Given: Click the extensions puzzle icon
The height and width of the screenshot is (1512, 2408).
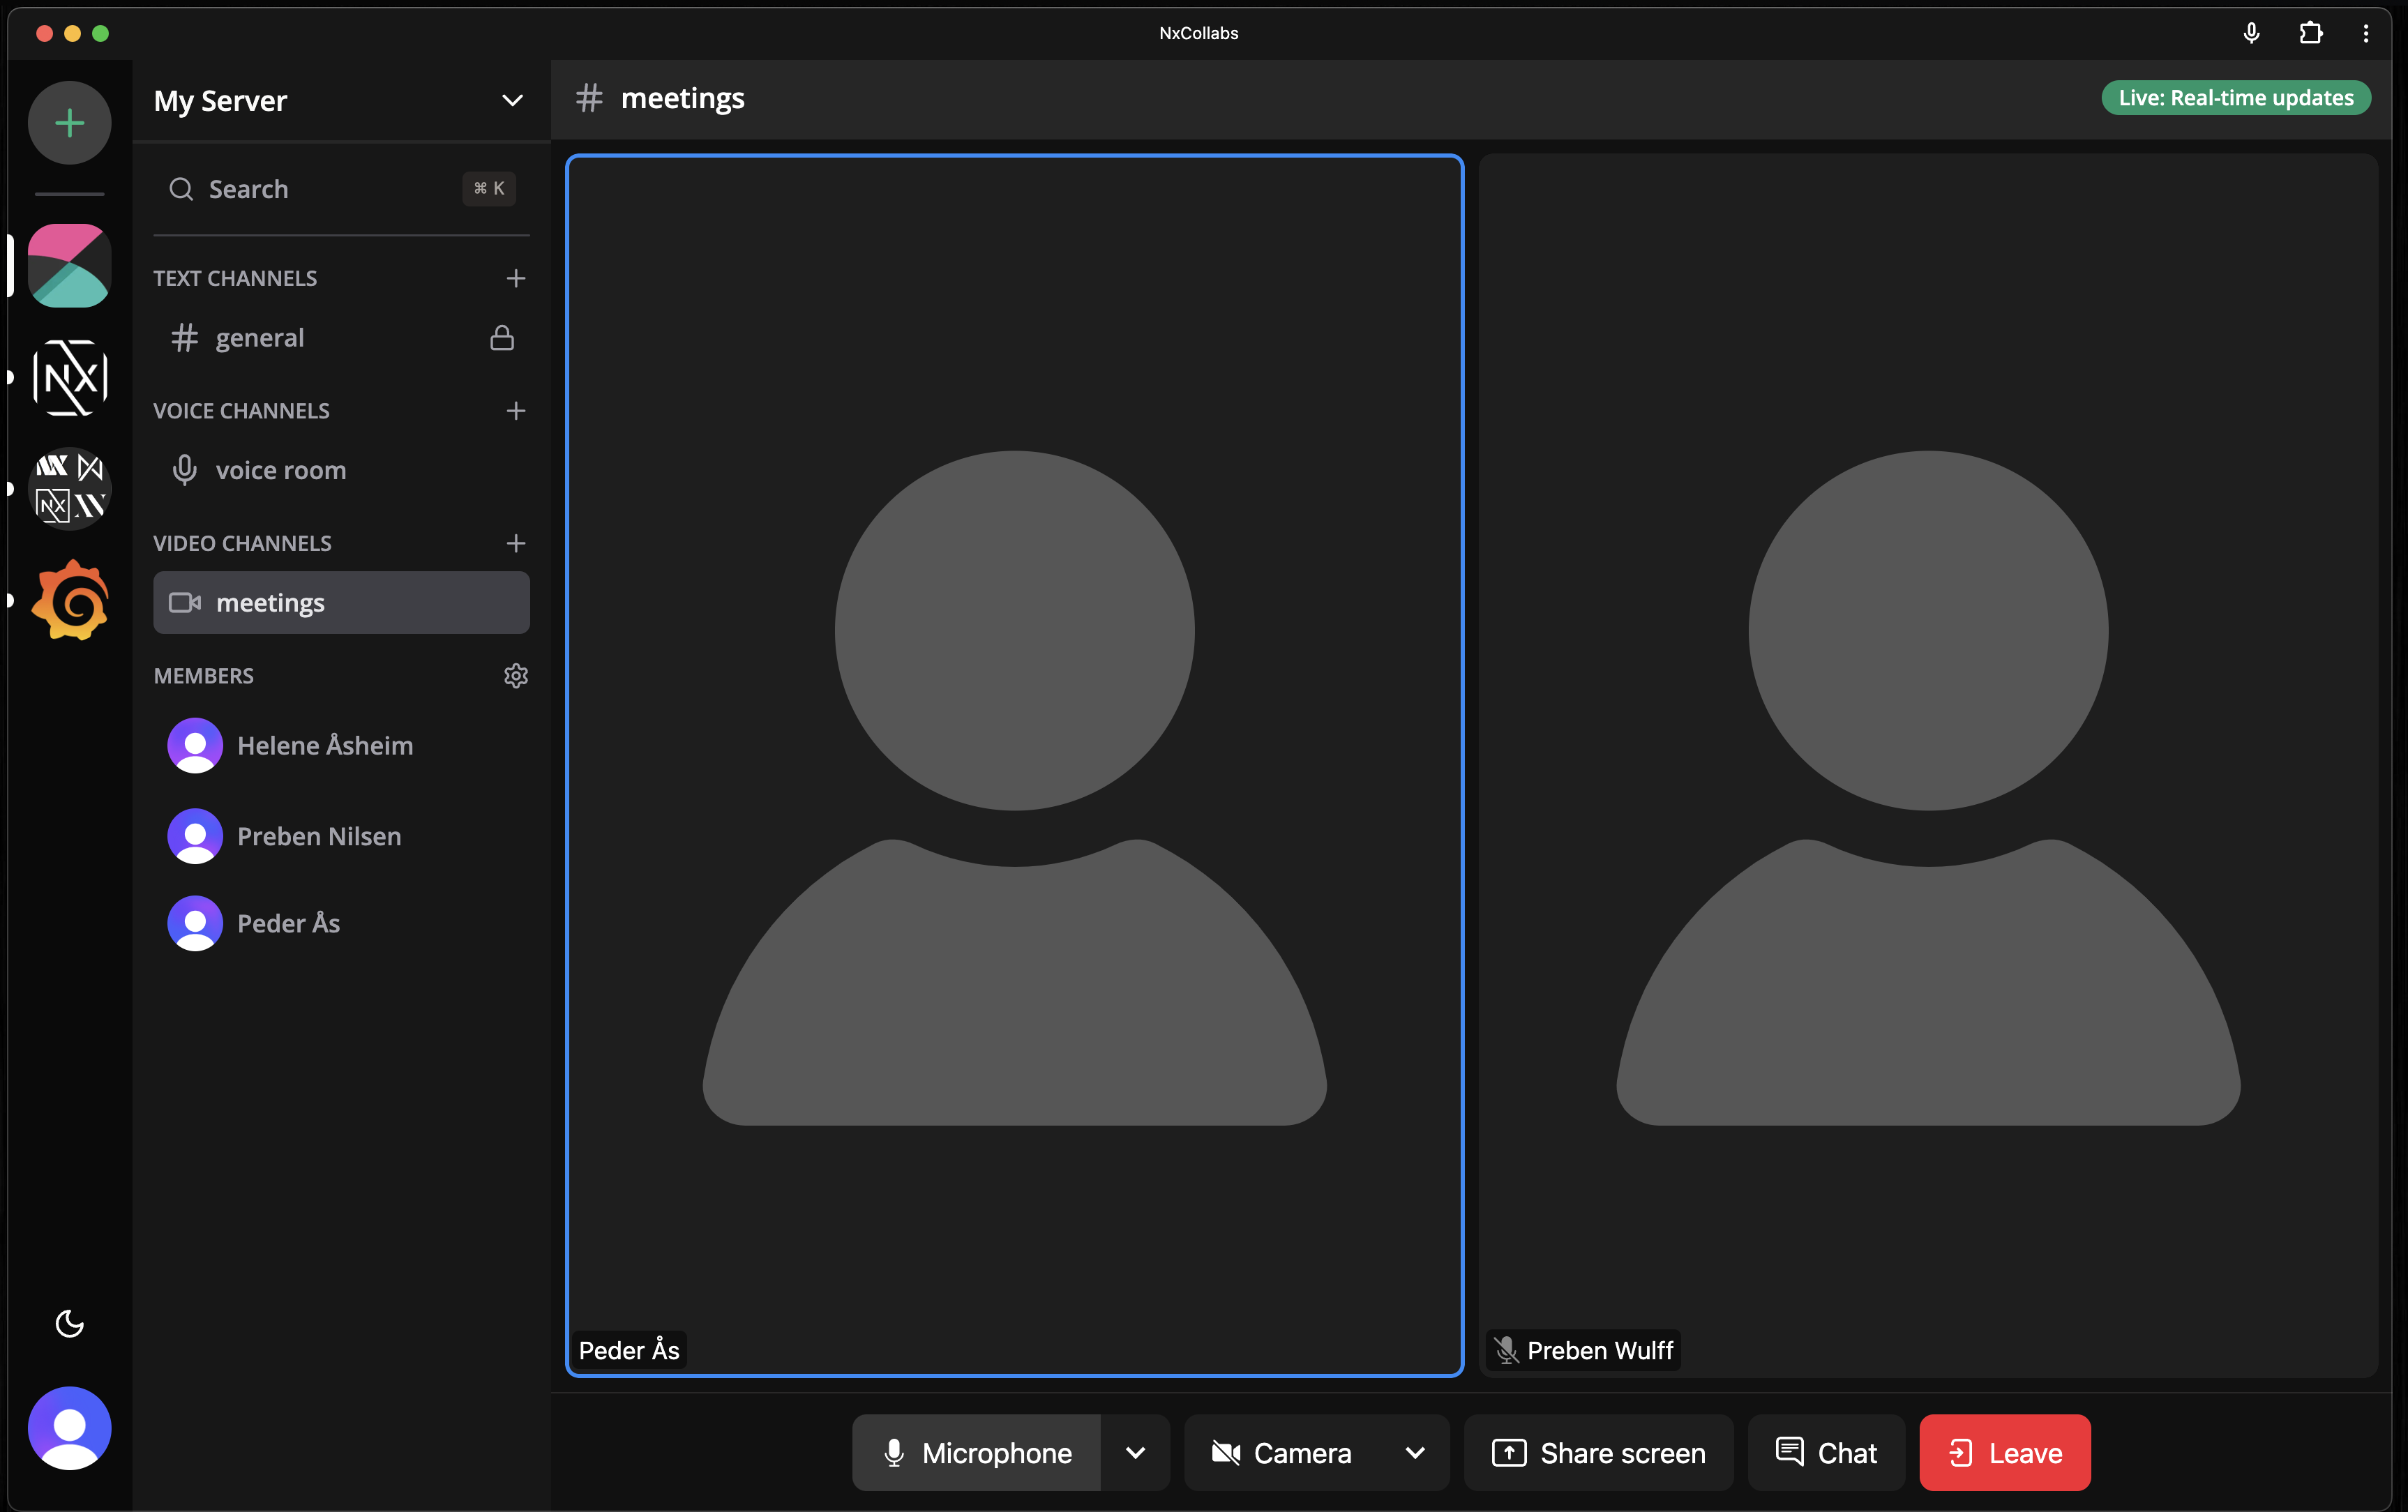Looking at the screenshot, I should (x=2310, y=33).
